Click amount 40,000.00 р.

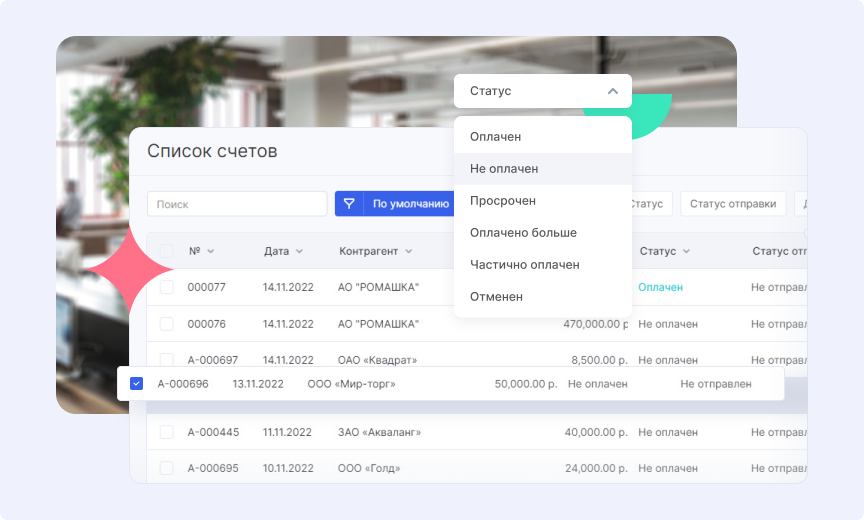click(596, 432)
